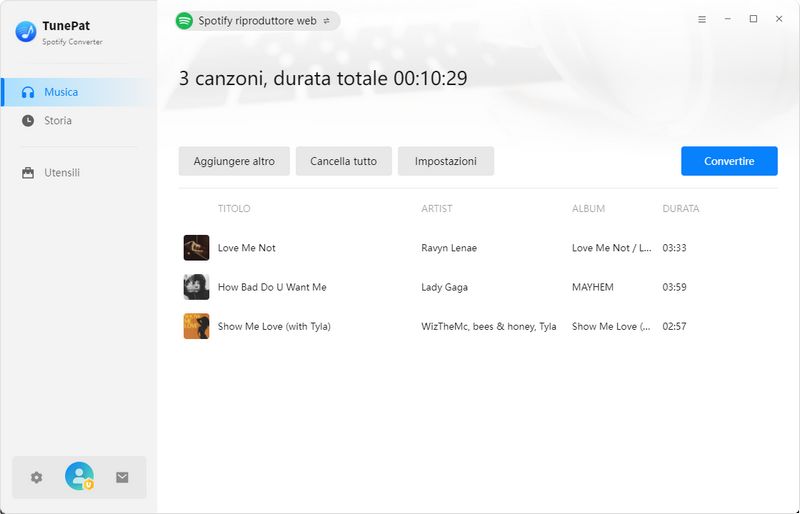
Task: Click the artist WizTheMc, bees & honey, Tyla
Action: (x=489, y=327)
